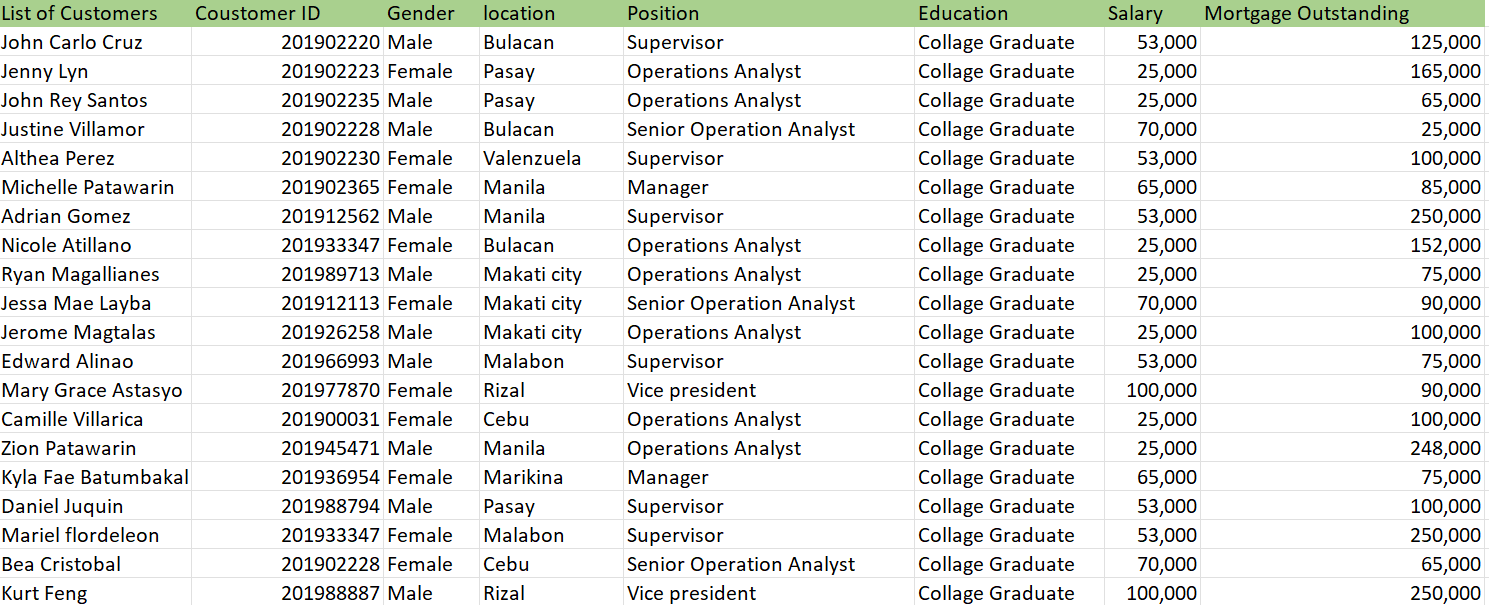
Task: Select the cell 'Zion Patawarin'
Action: 95,448
